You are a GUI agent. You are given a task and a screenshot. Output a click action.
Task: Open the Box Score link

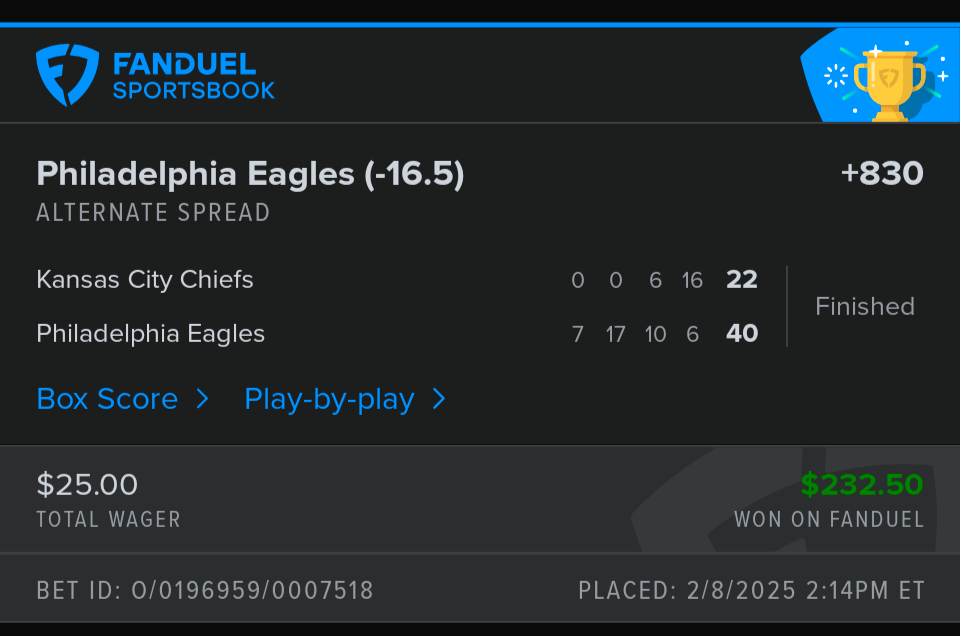[107, 399]
